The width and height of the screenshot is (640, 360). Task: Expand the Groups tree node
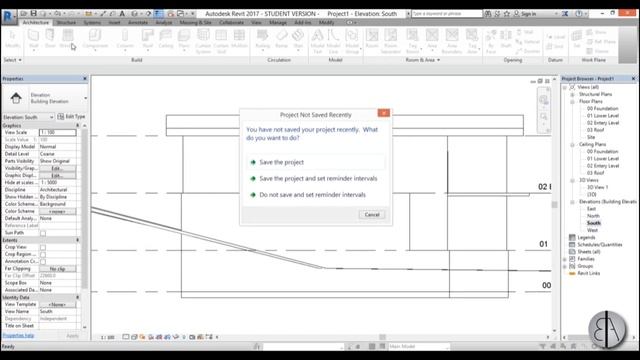pyautogui.click(x=565, y=266)
